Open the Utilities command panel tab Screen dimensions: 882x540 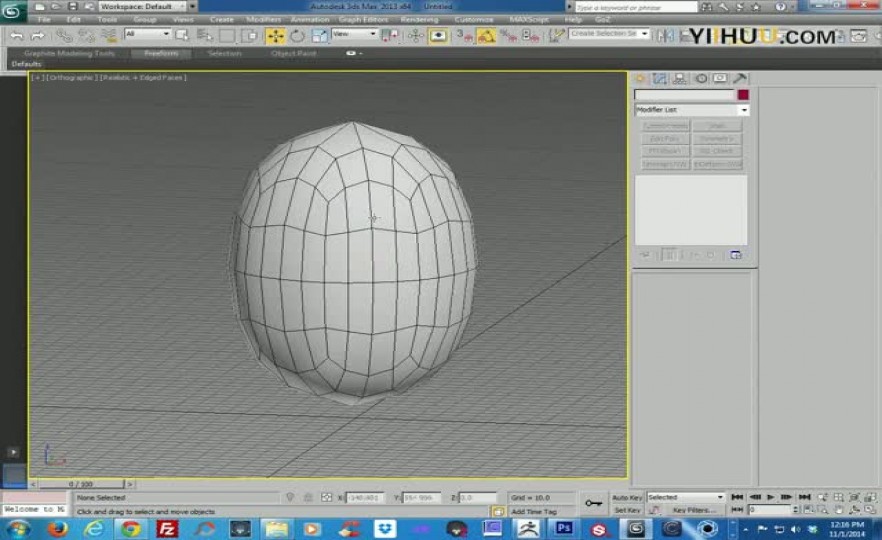point(740,79)
